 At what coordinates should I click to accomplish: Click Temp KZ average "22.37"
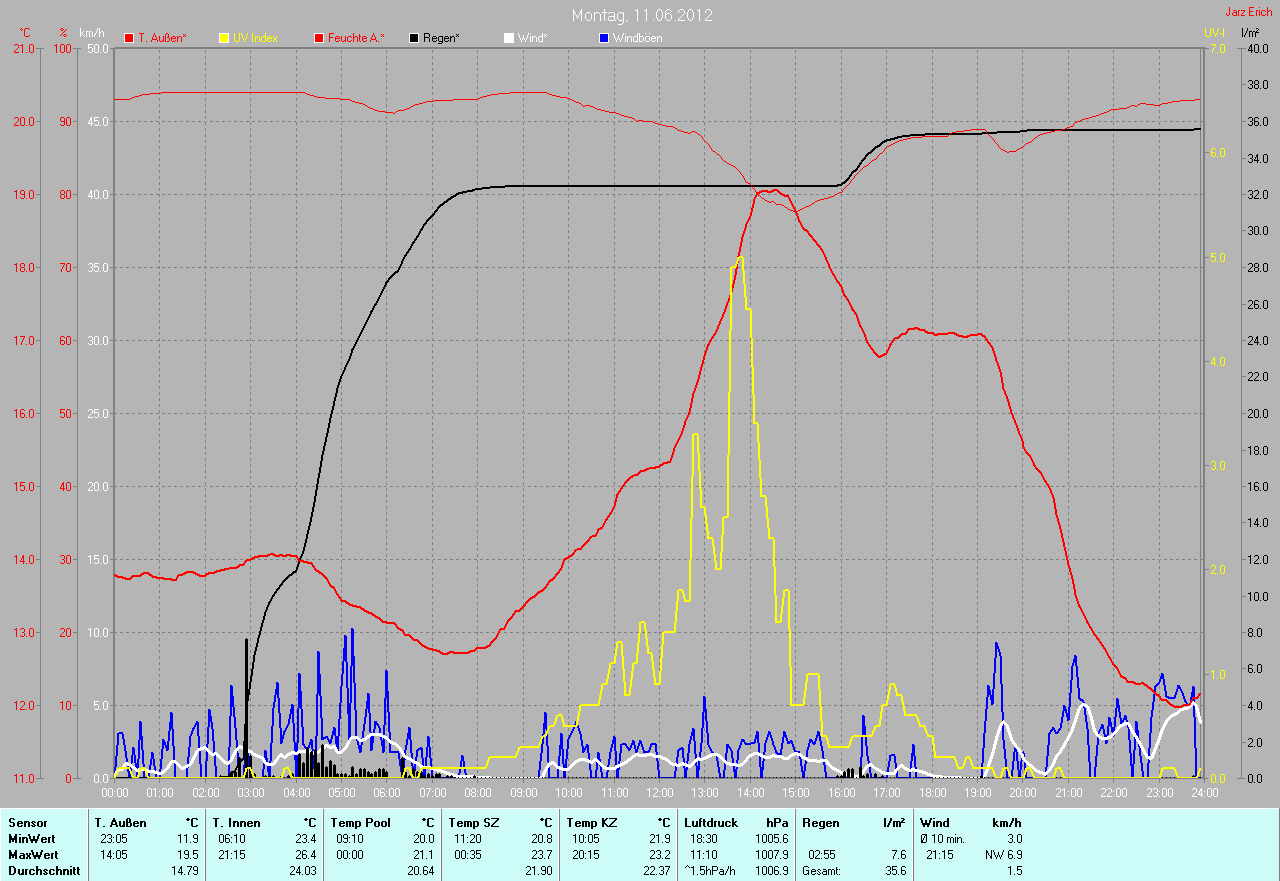click(656, 871)
